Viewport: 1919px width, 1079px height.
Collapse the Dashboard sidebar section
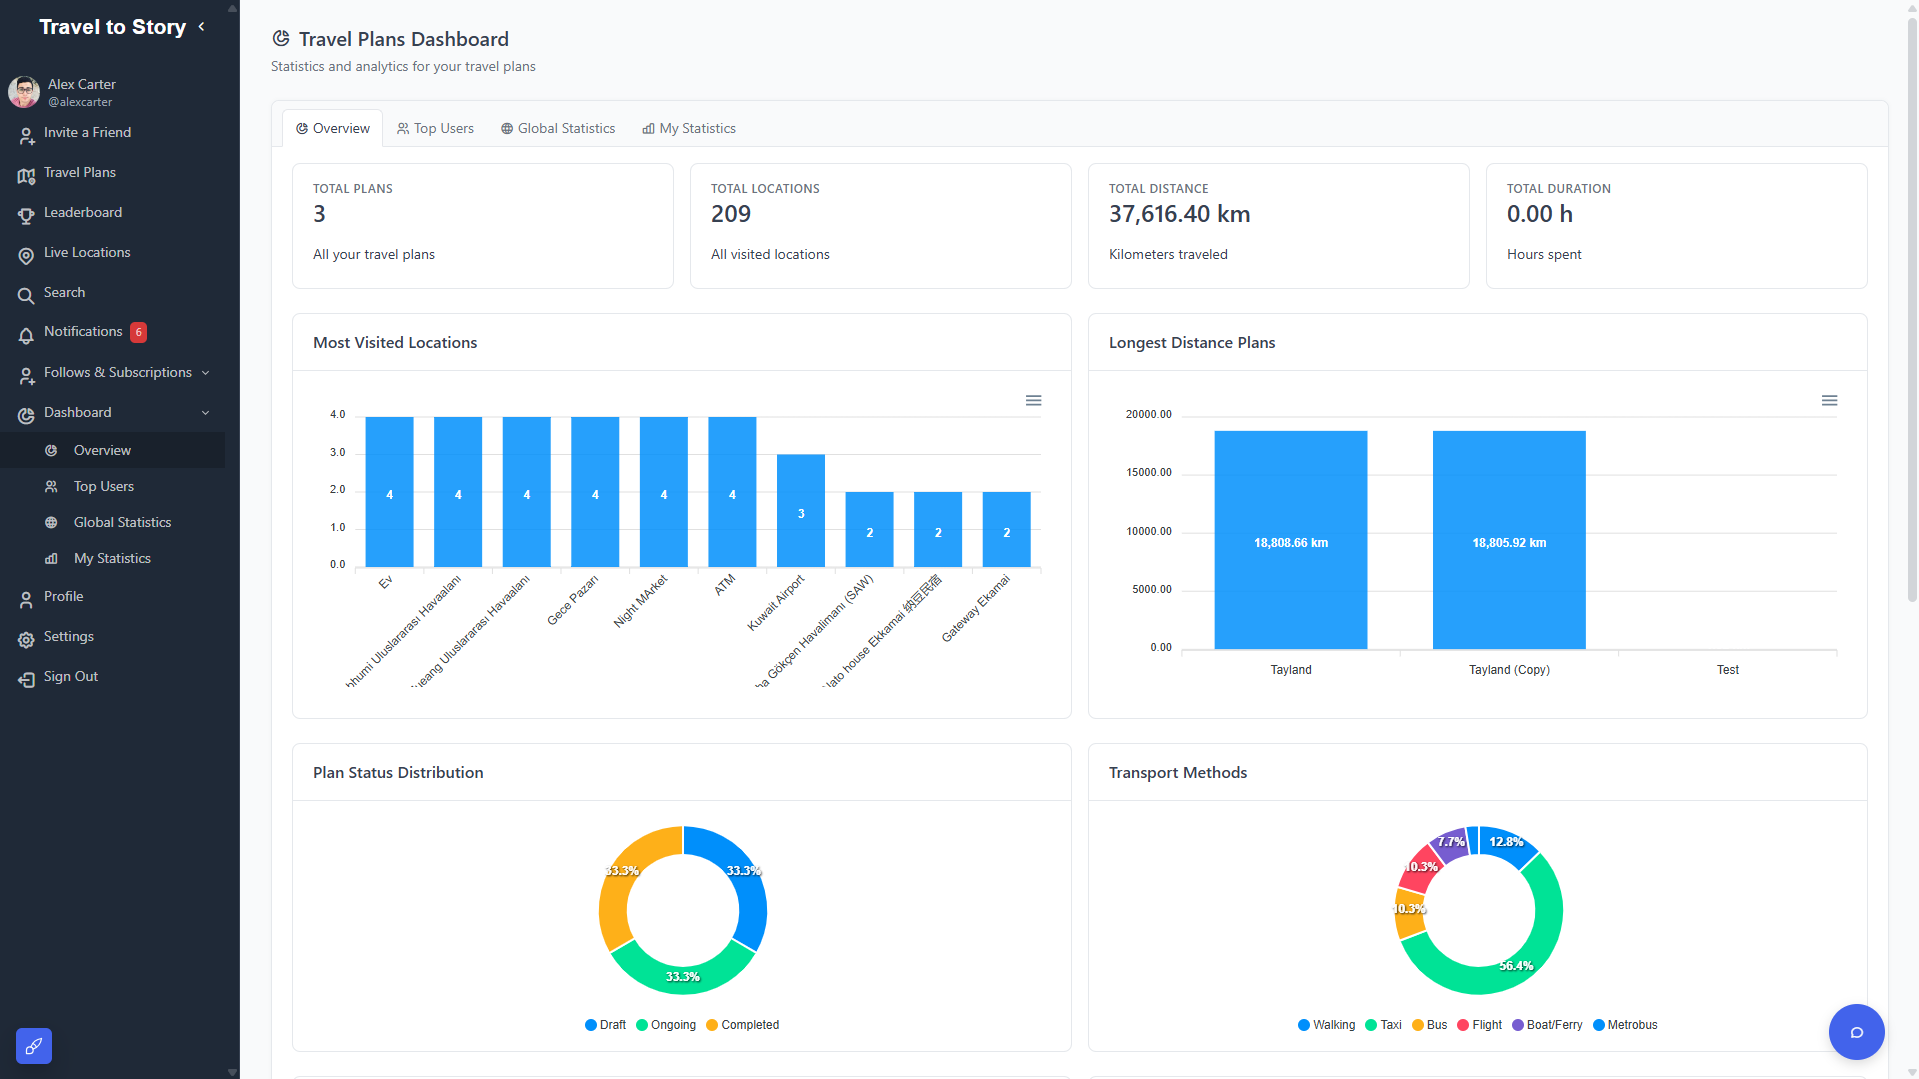pyautogui.click(x=205, y=413)
